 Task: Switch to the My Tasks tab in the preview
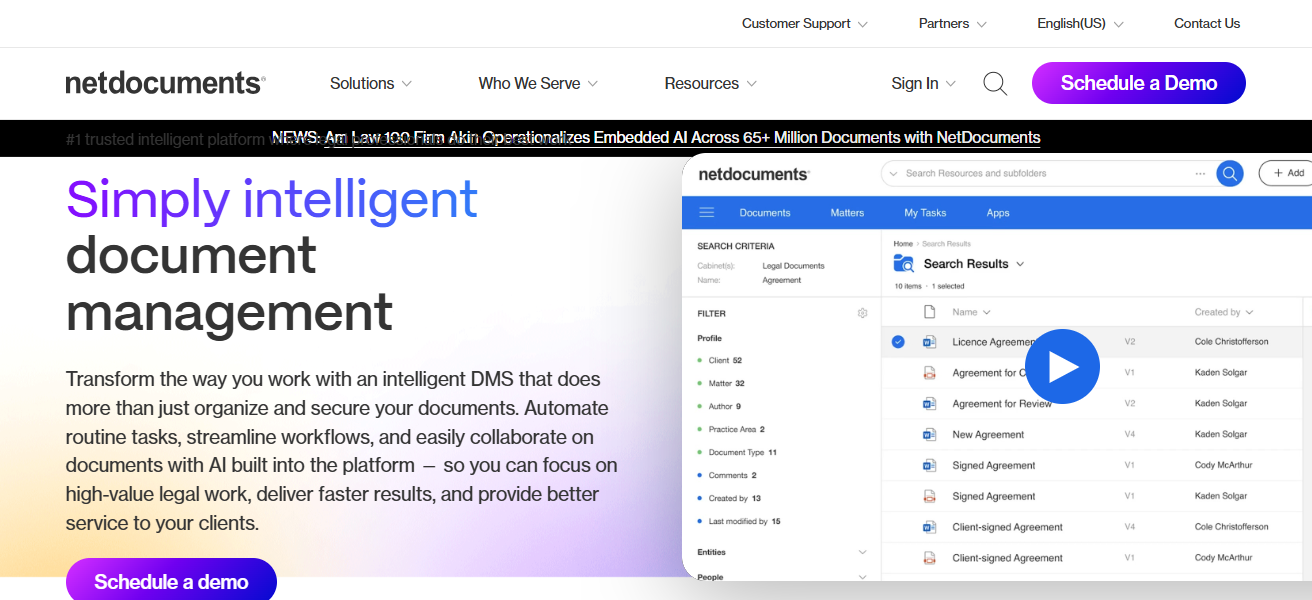click(x=925, y=213)
